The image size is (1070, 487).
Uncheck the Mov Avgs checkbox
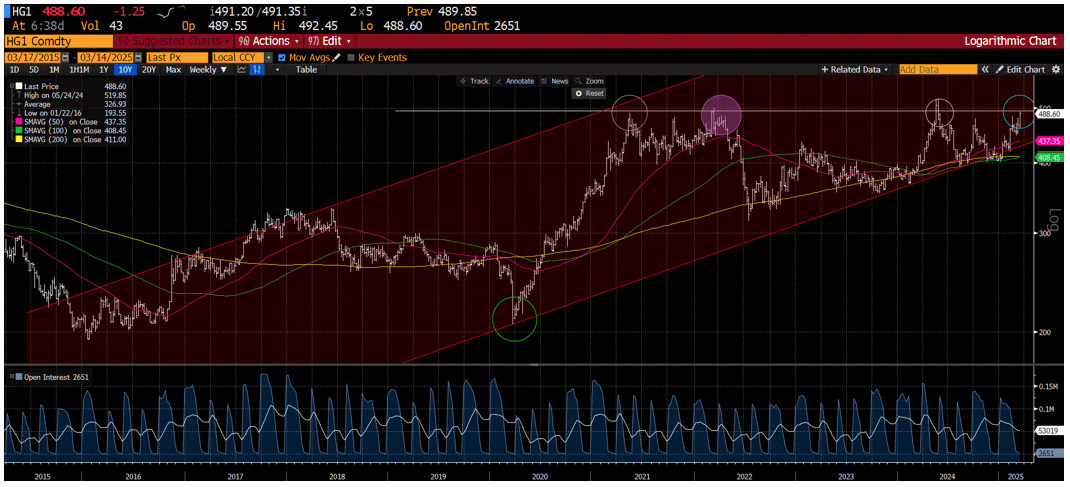[x=281, y=58]
